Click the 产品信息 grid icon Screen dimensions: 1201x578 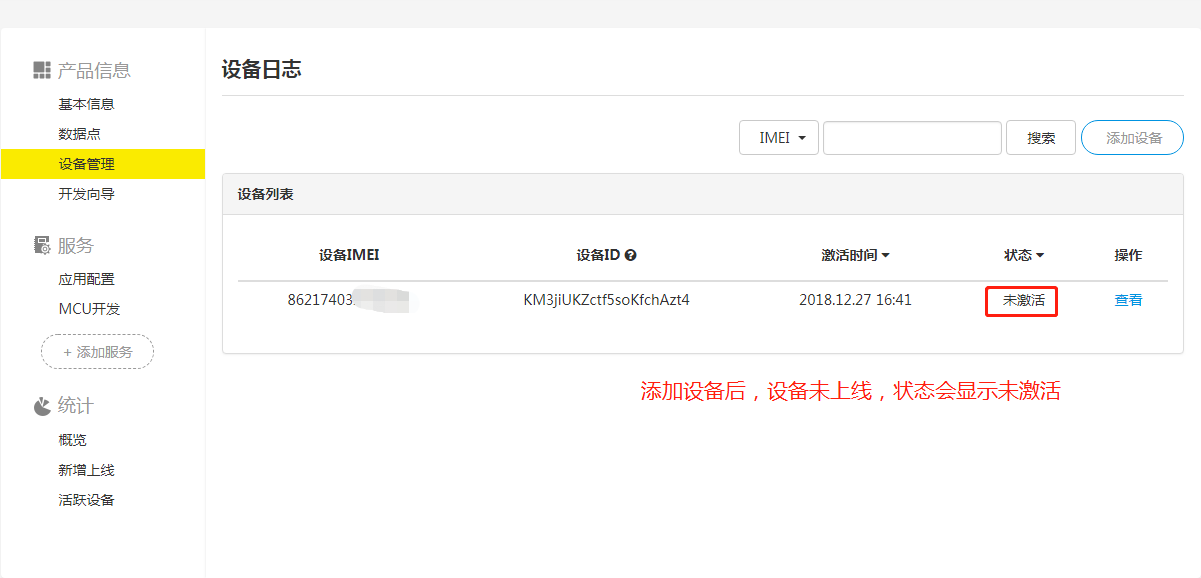point(41,70)
